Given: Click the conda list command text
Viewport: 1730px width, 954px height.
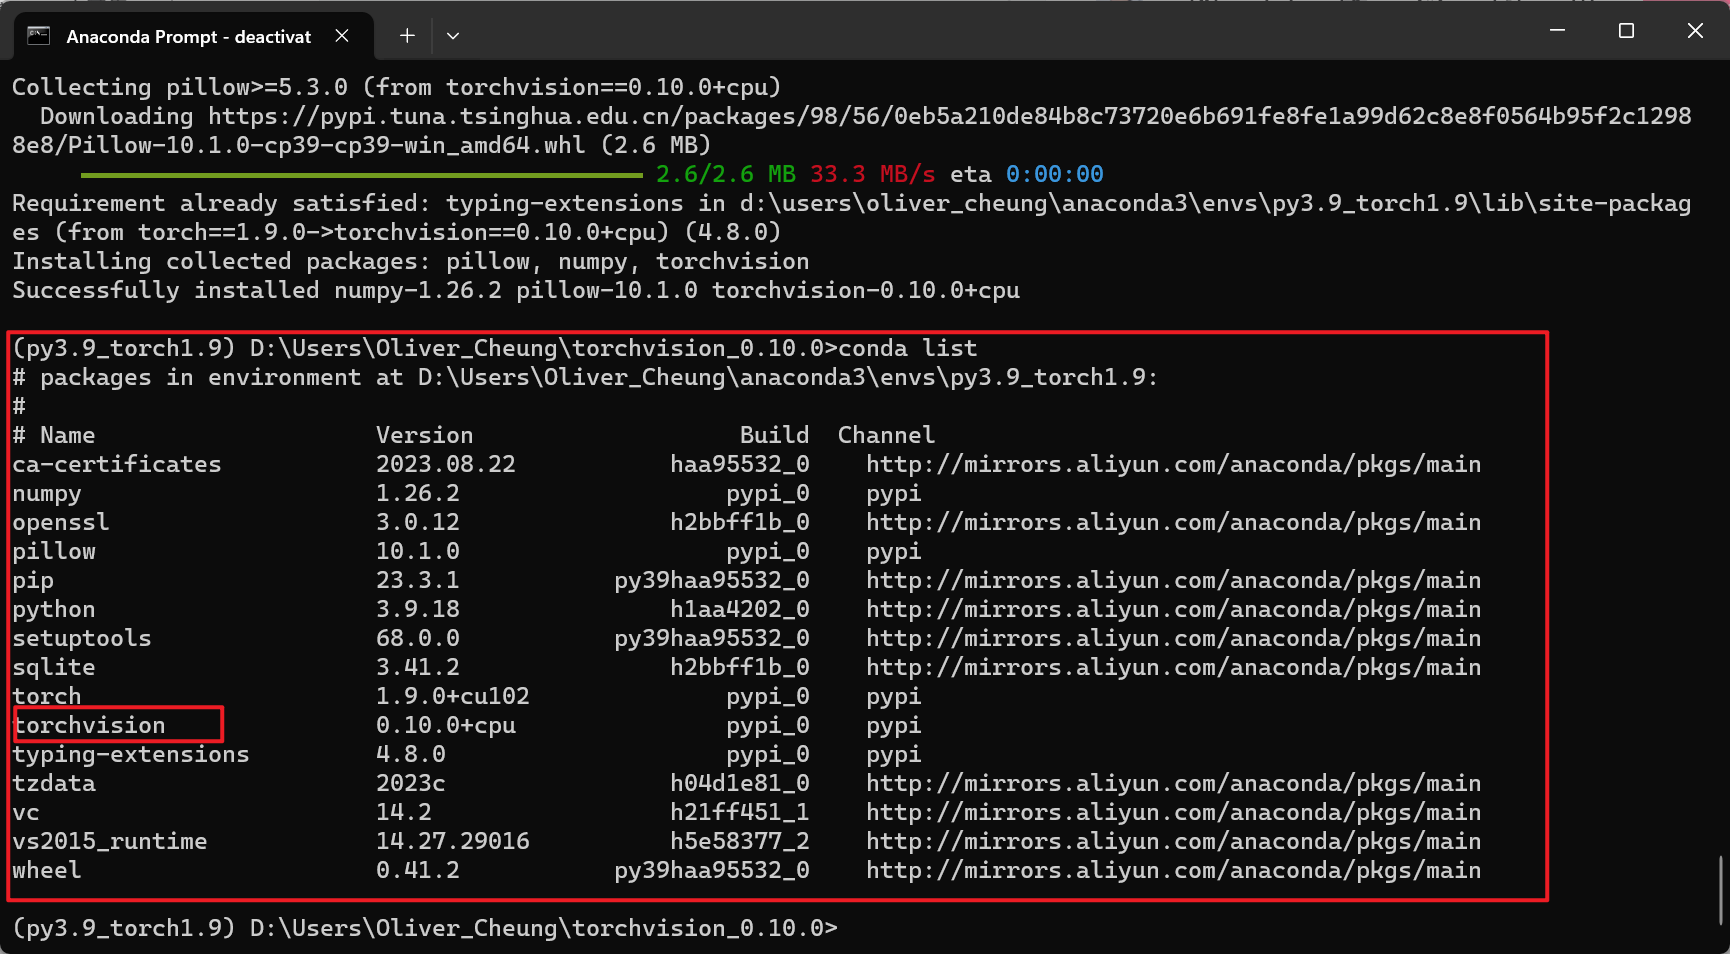Looking at the screenshot, I should pos(908,348).
